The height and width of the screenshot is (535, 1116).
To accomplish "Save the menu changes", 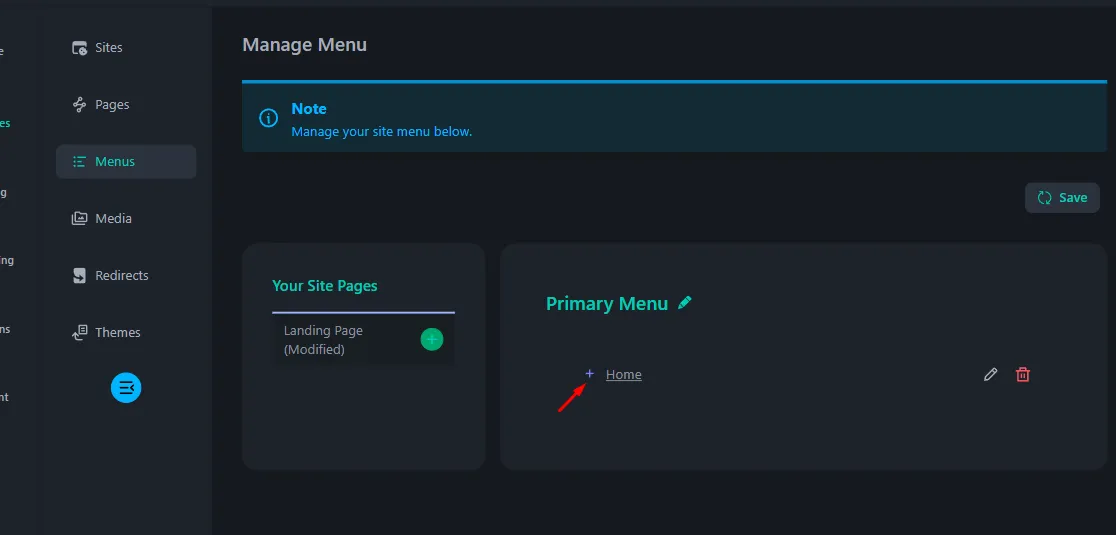I will 1062,198.
